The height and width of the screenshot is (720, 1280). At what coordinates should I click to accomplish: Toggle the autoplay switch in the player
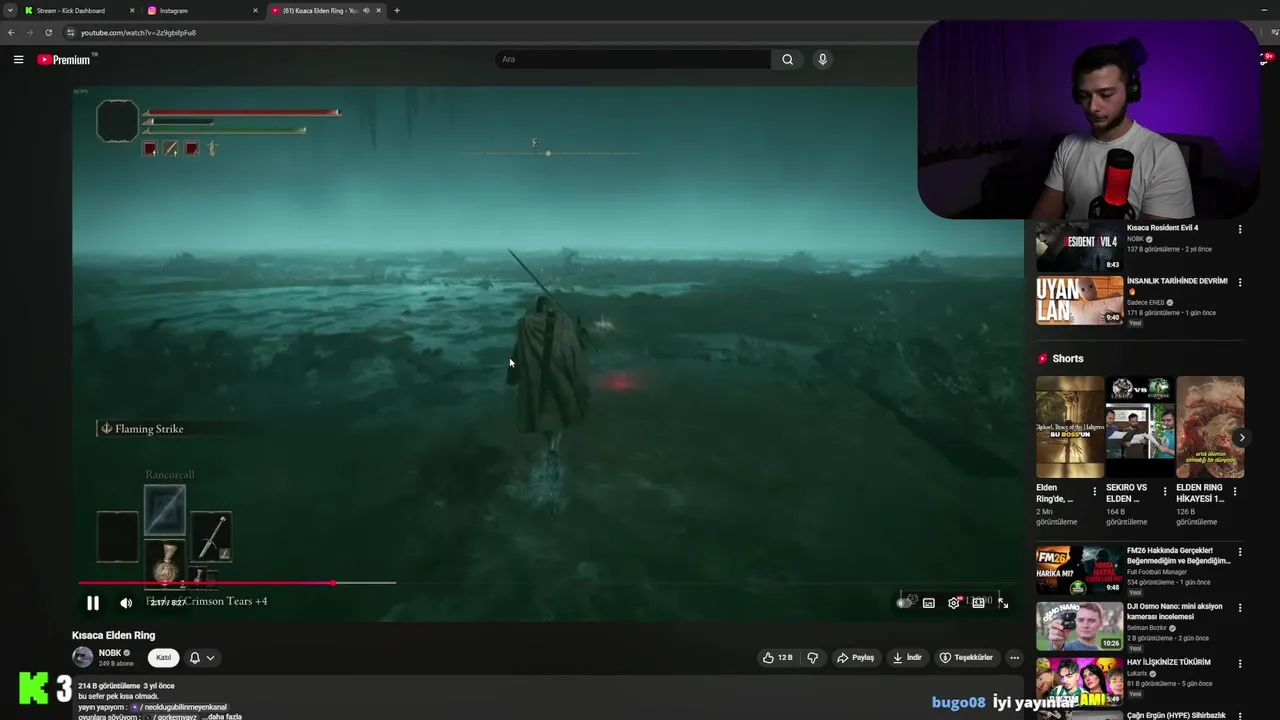pyautogui.click(x=905, y=602)
